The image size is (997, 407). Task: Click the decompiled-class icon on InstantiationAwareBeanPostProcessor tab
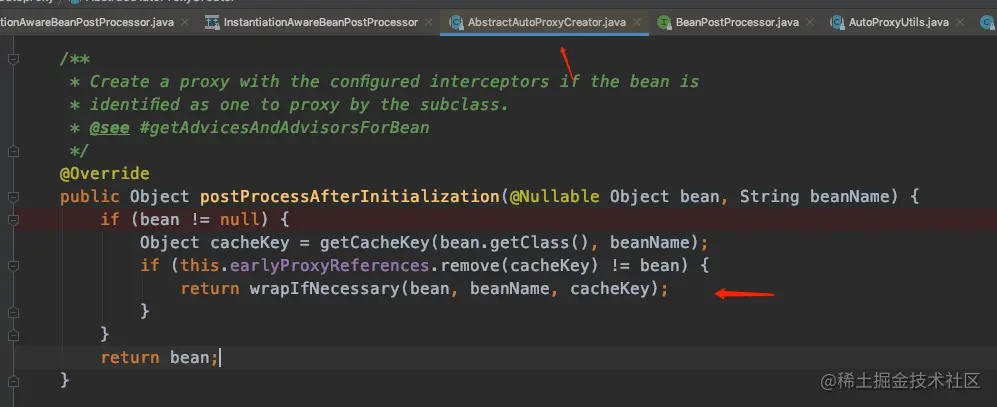tap(212, 22)
